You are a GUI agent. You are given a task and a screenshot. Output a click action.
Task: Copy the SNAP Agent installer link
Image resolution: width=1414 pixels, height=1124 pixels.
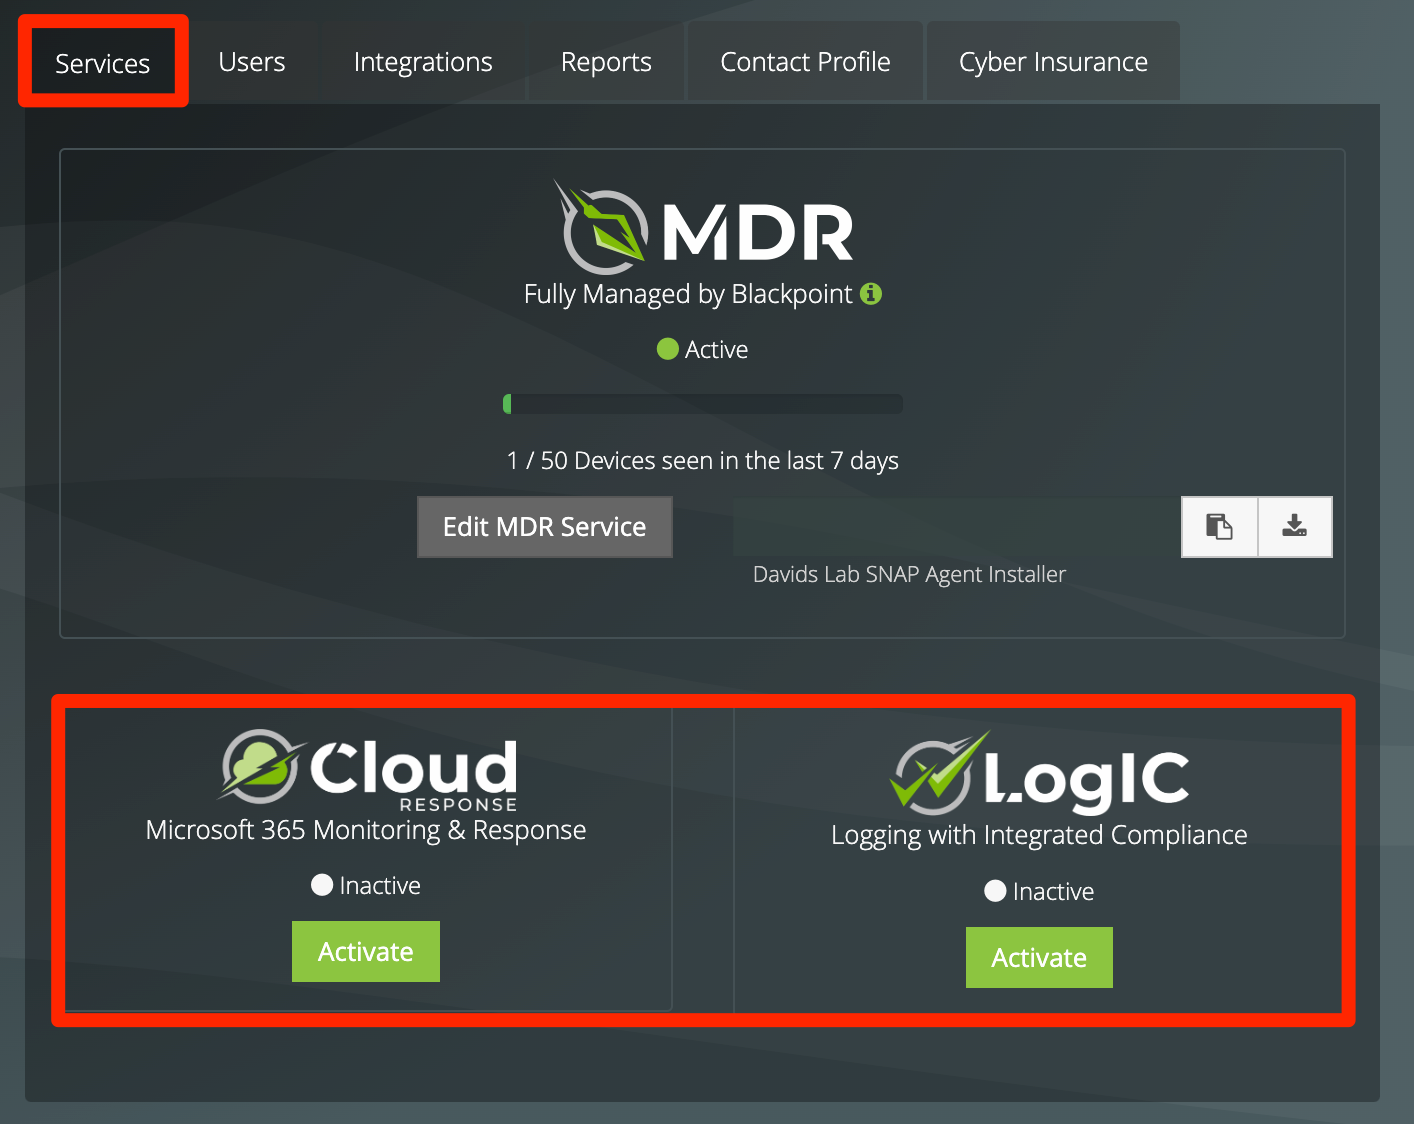[1218, 527]
